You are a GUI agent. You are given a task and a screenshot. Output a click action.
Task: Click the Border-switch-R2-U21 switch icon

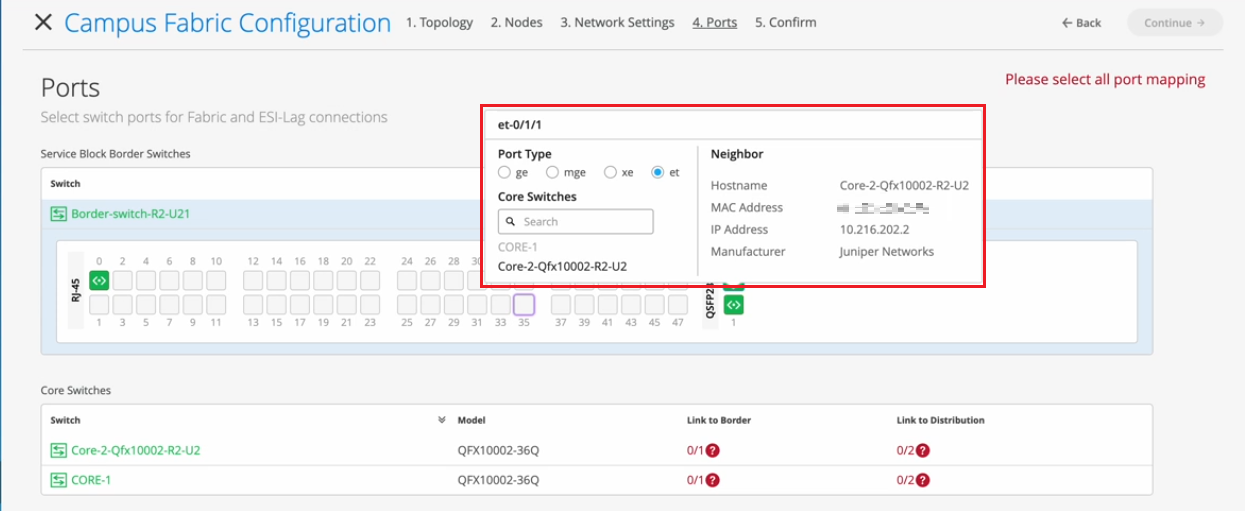point(59,214)
